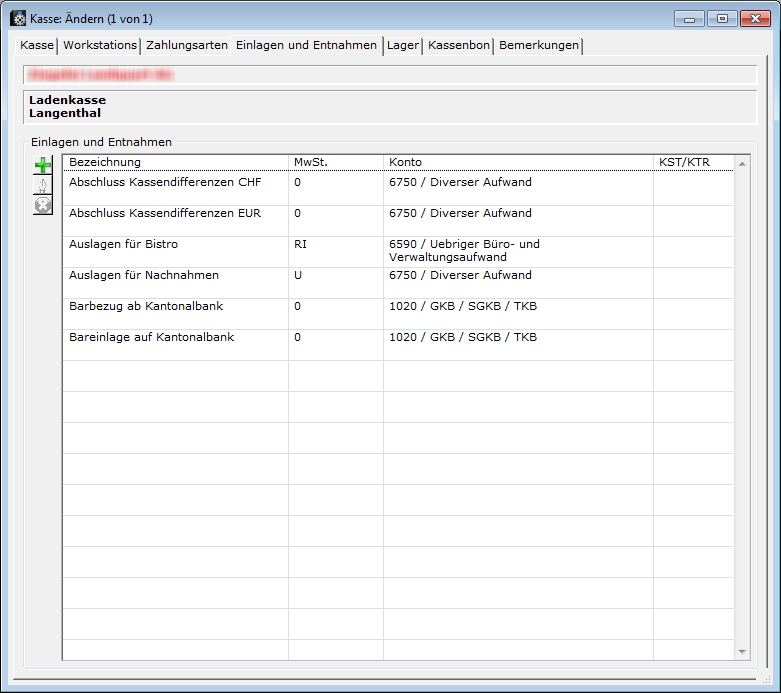Image resolution: width=781 pixels, height=693 pixels.
Task: Click the Bareinlage auf Kantonalbank entry
Action: pos(152,338)
